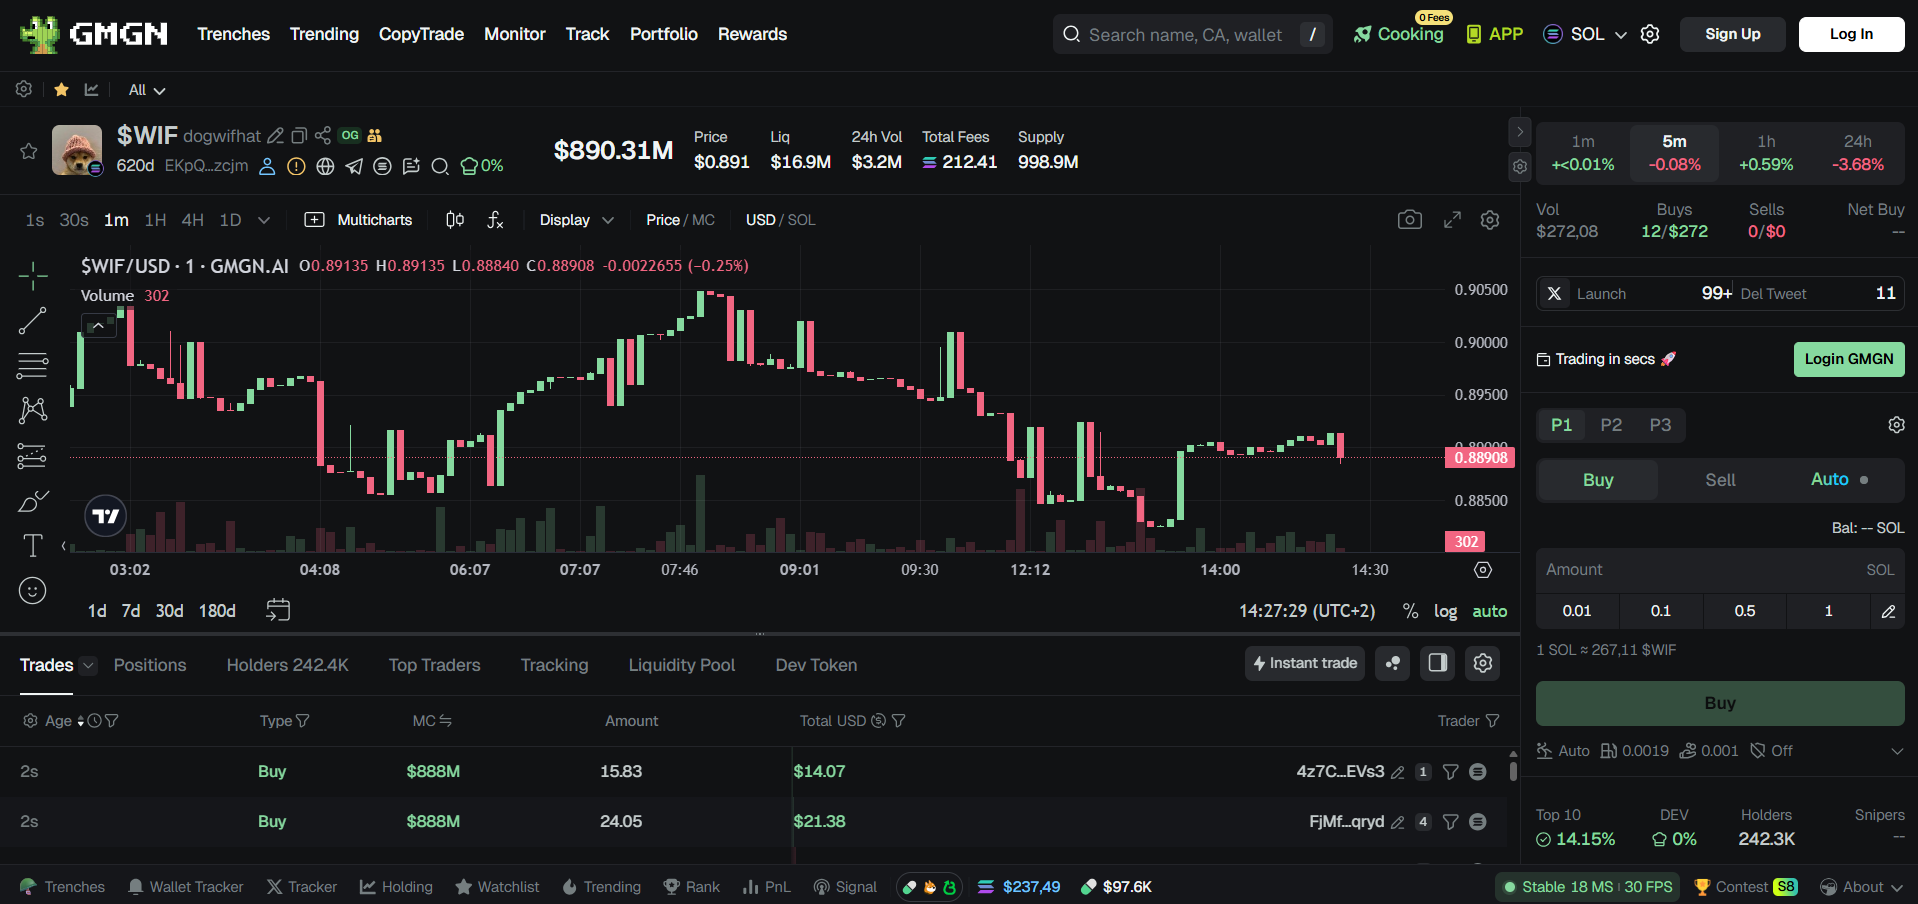Switch the trade panel to Sell
The height and width of the screenshot is (904, 1918).
[x=1720, y=480]
